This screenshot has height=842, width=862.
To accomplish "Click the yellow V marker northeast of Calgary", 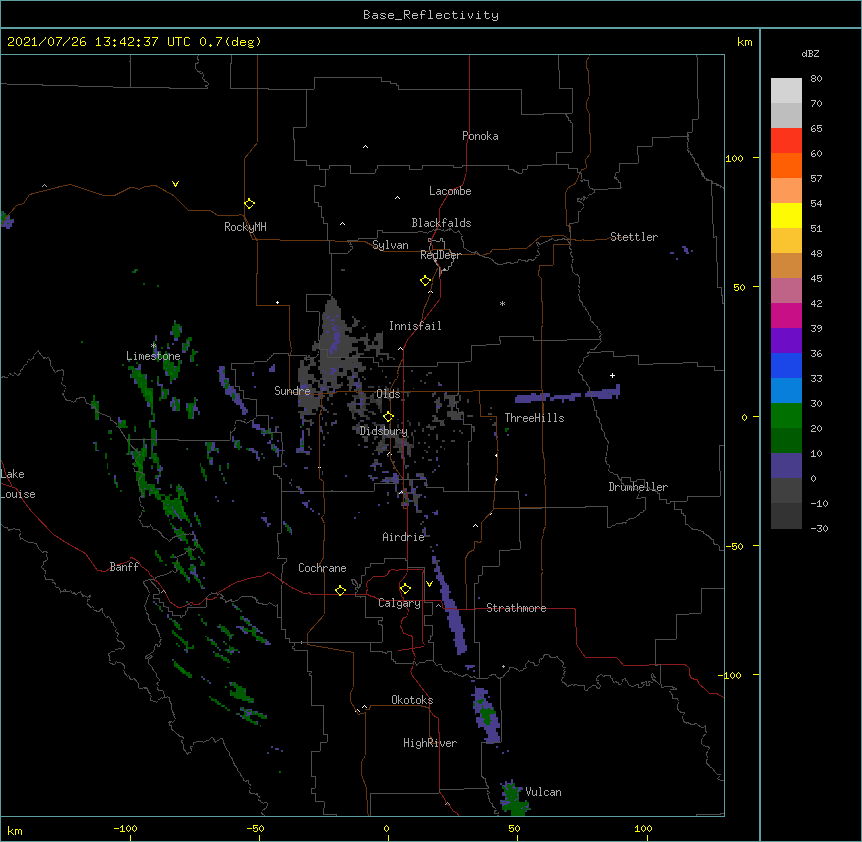I will (x=429, y=584).
